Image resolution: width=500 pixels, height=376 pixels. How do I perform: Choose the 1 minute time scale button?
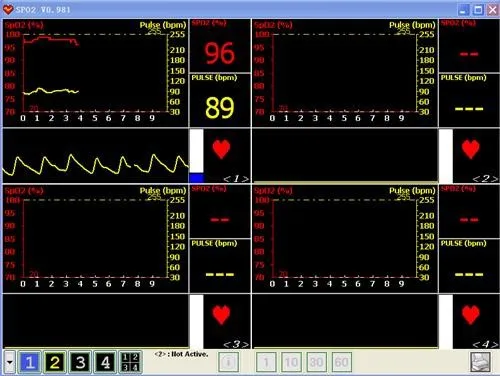coord(266,362)
